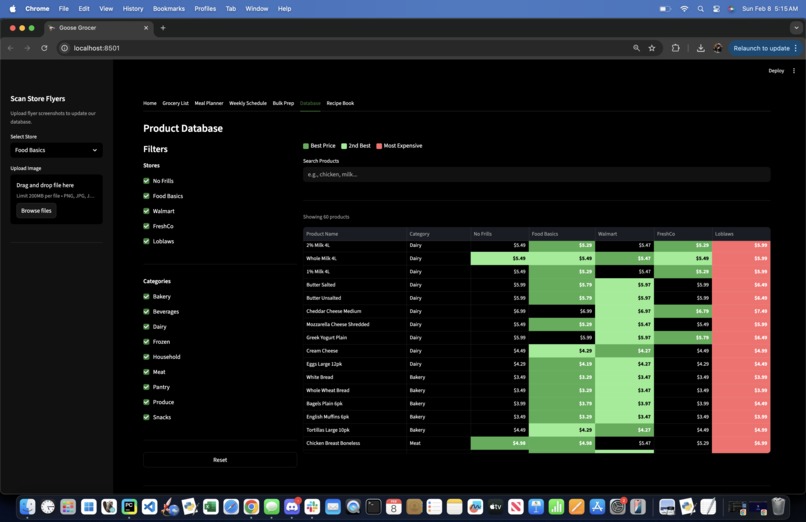Open the Chrome profile avatar

tap(718, 48)
